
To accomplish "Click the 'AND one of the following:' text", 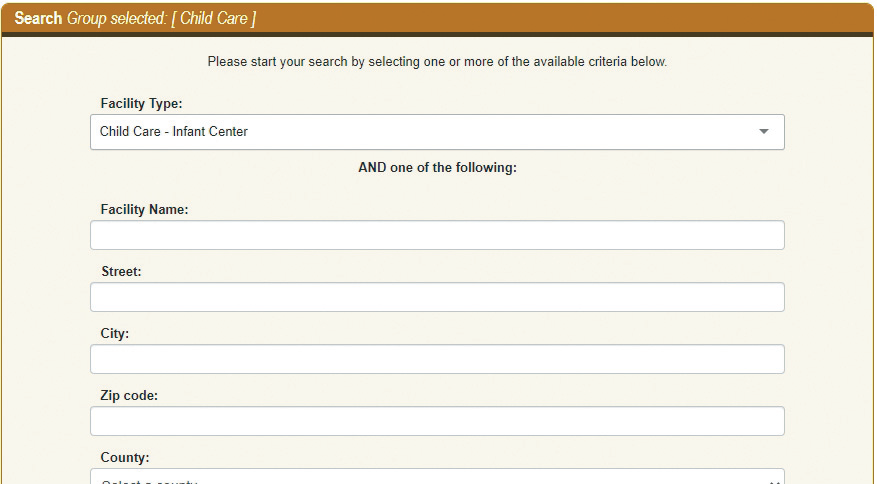I will click(x=437, y=168).
